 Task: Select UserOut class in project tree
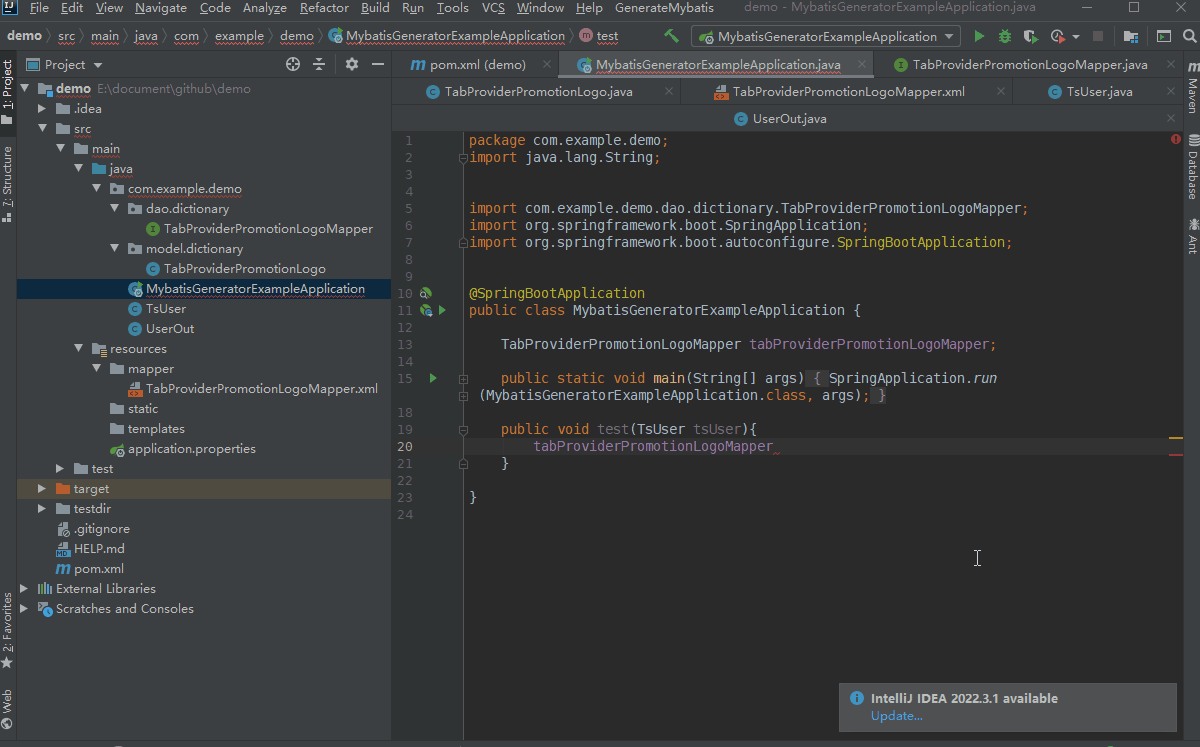[170, 329]
